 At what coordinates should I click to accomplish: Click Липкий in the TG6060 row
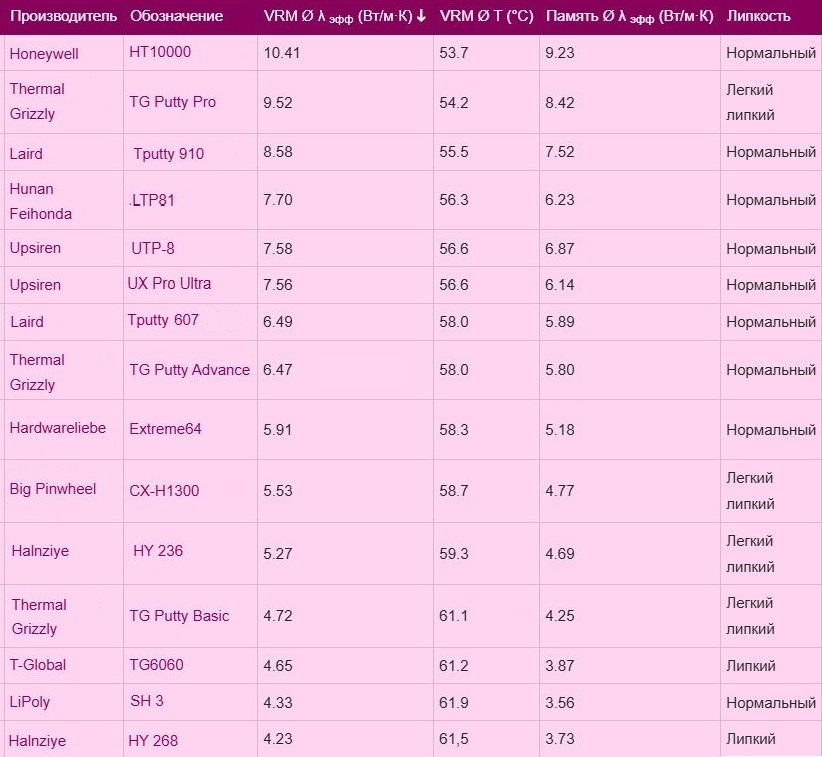[x=751, y=666]
